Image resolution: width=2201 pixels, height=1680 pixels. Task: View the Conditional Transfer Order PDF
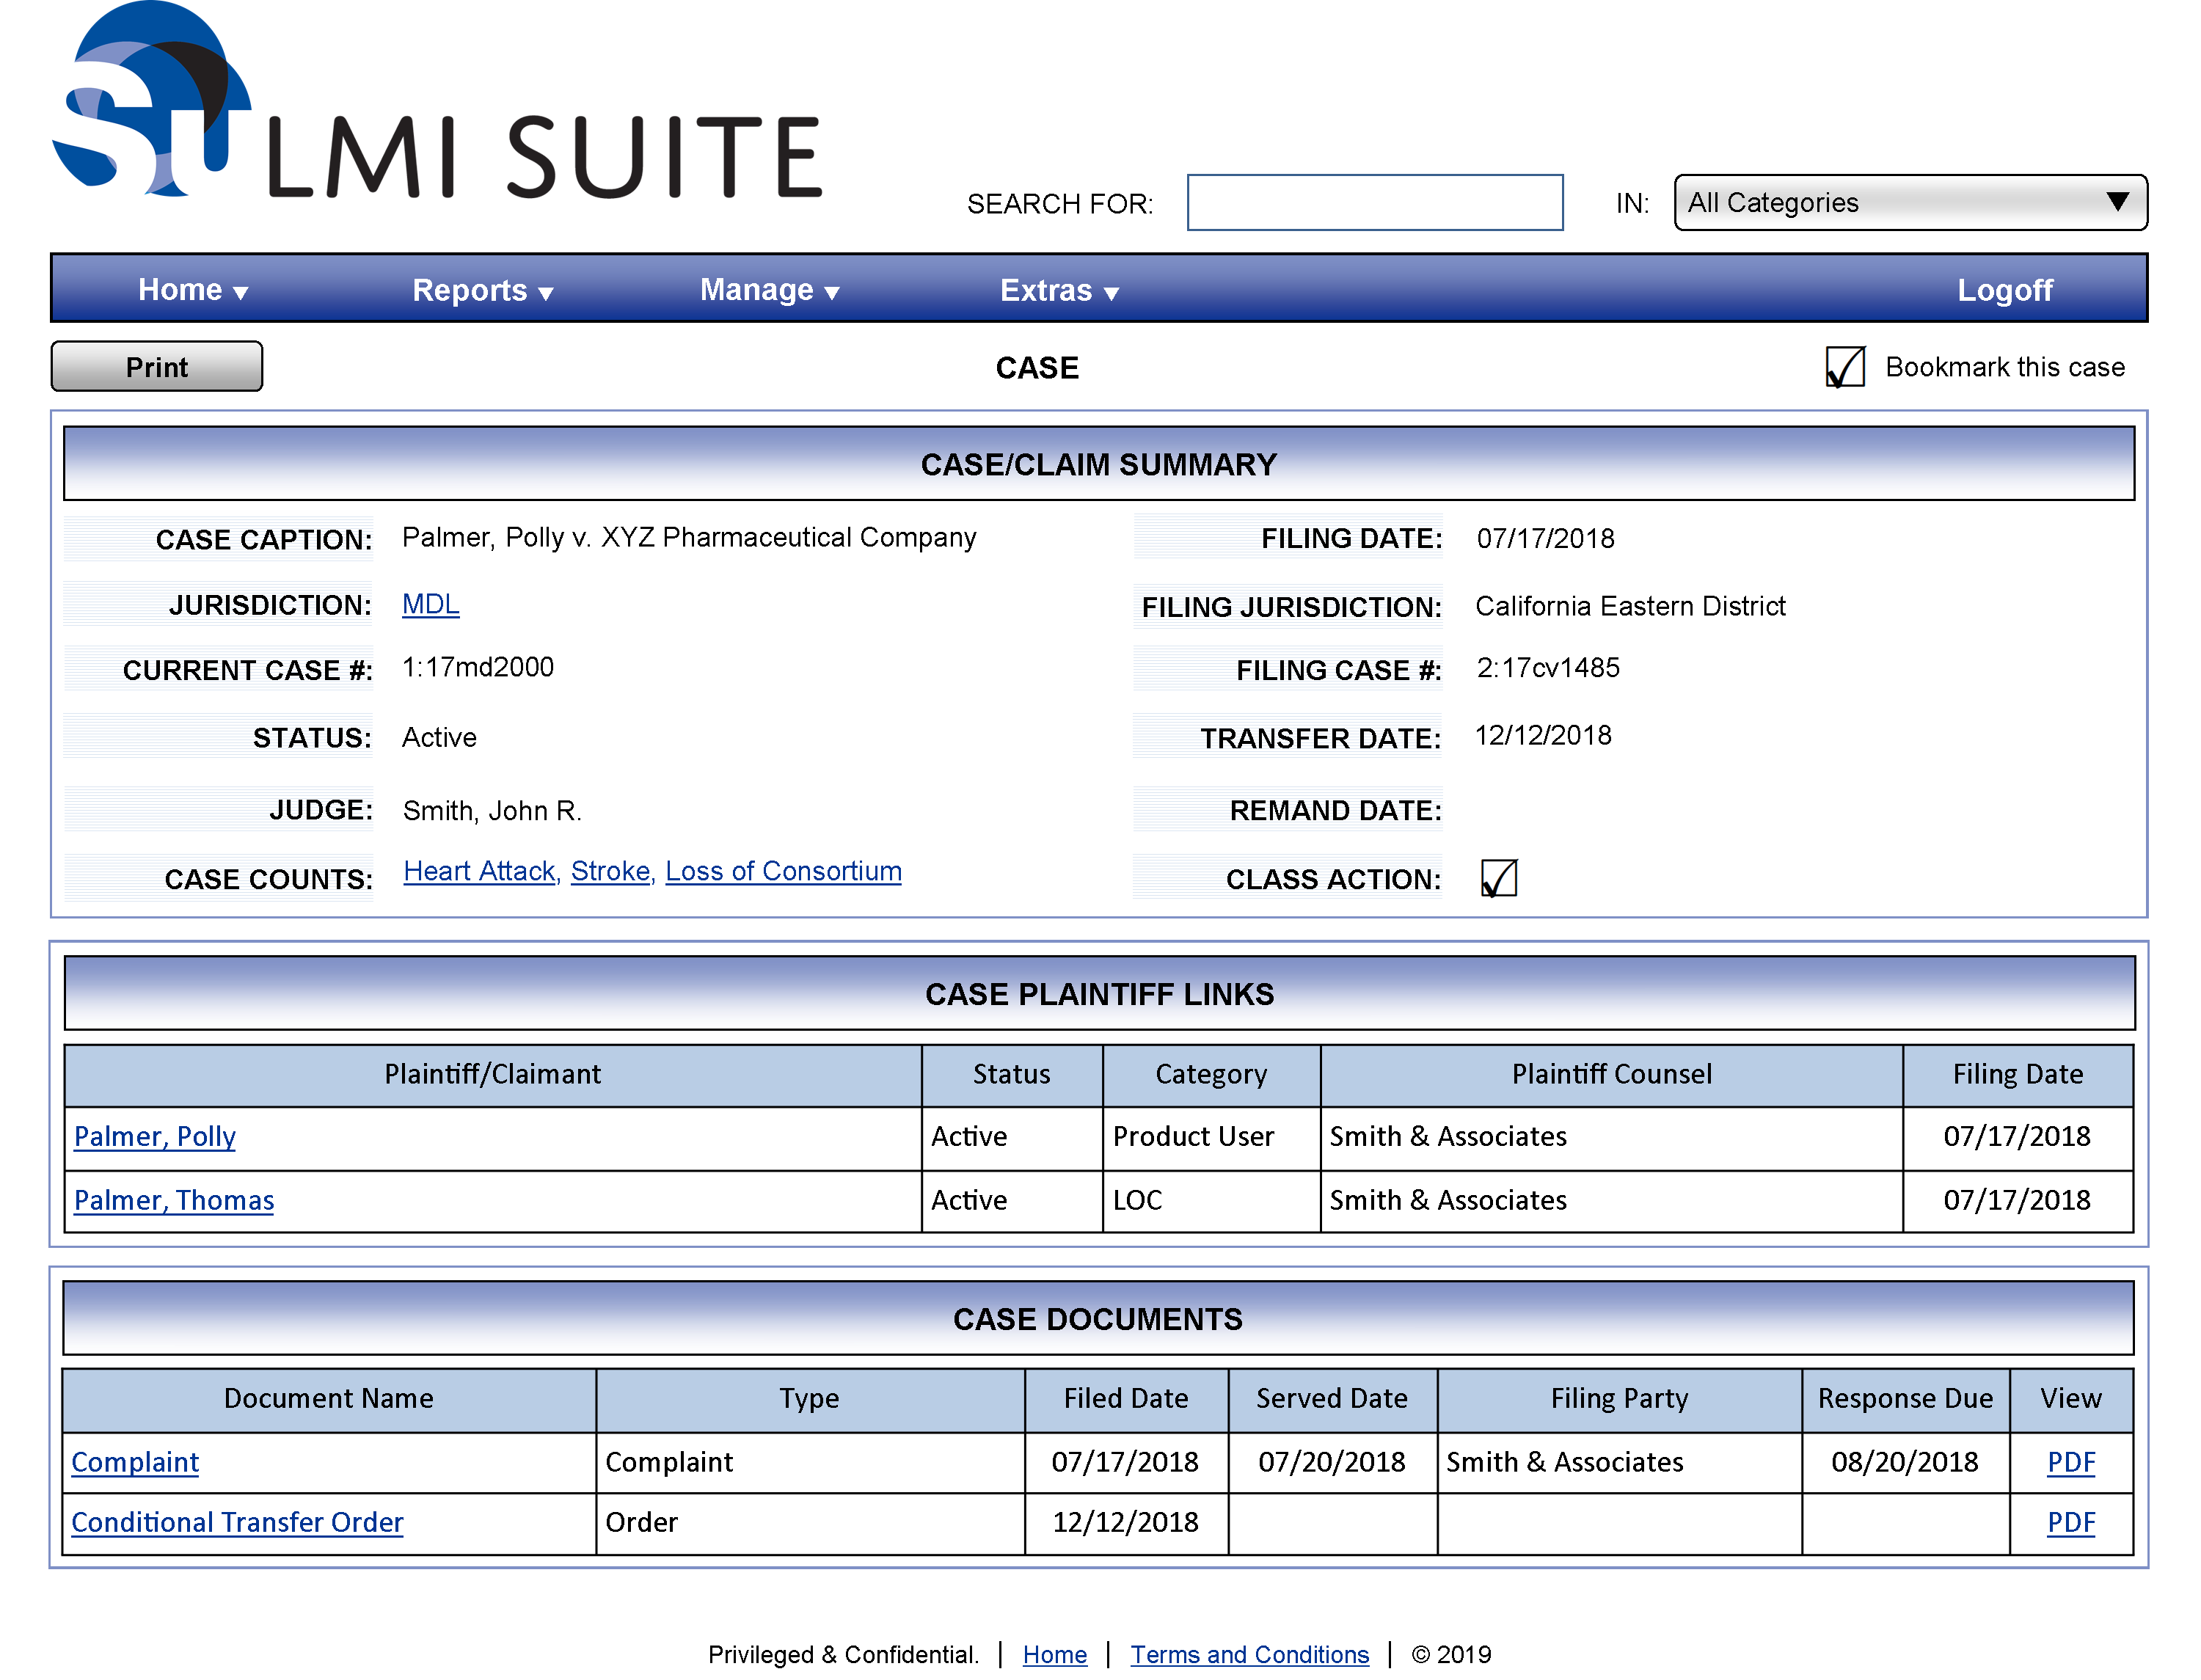2070,1522
